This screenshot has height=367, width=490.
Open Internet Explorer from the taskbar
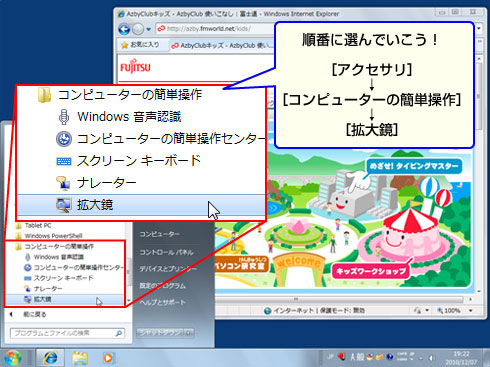click(50, 358)
